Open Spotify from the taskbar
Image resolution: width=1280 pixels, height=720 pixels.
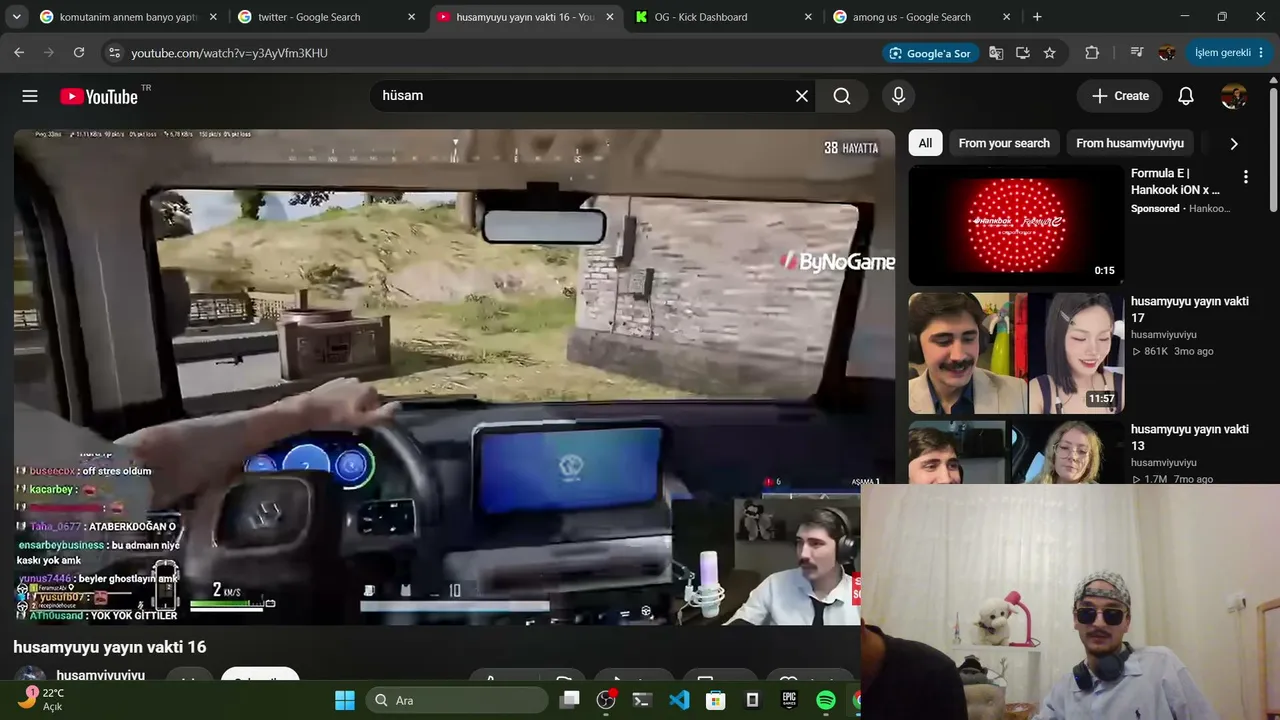pyautogui.click(x=826, y=700)
